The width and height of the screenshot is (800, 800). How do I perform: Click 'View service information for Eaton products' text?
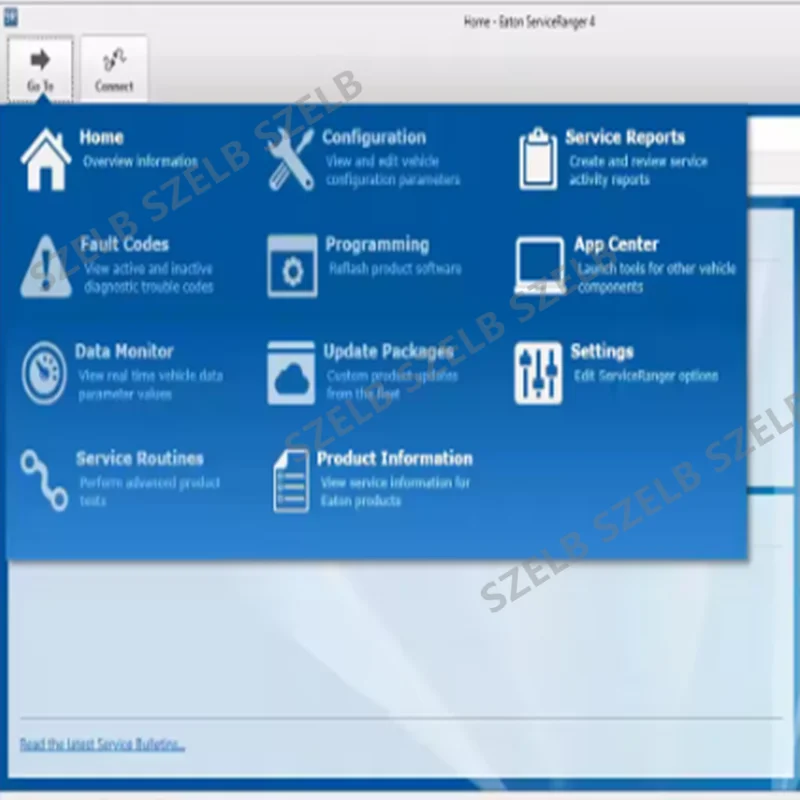coord(395,492)
